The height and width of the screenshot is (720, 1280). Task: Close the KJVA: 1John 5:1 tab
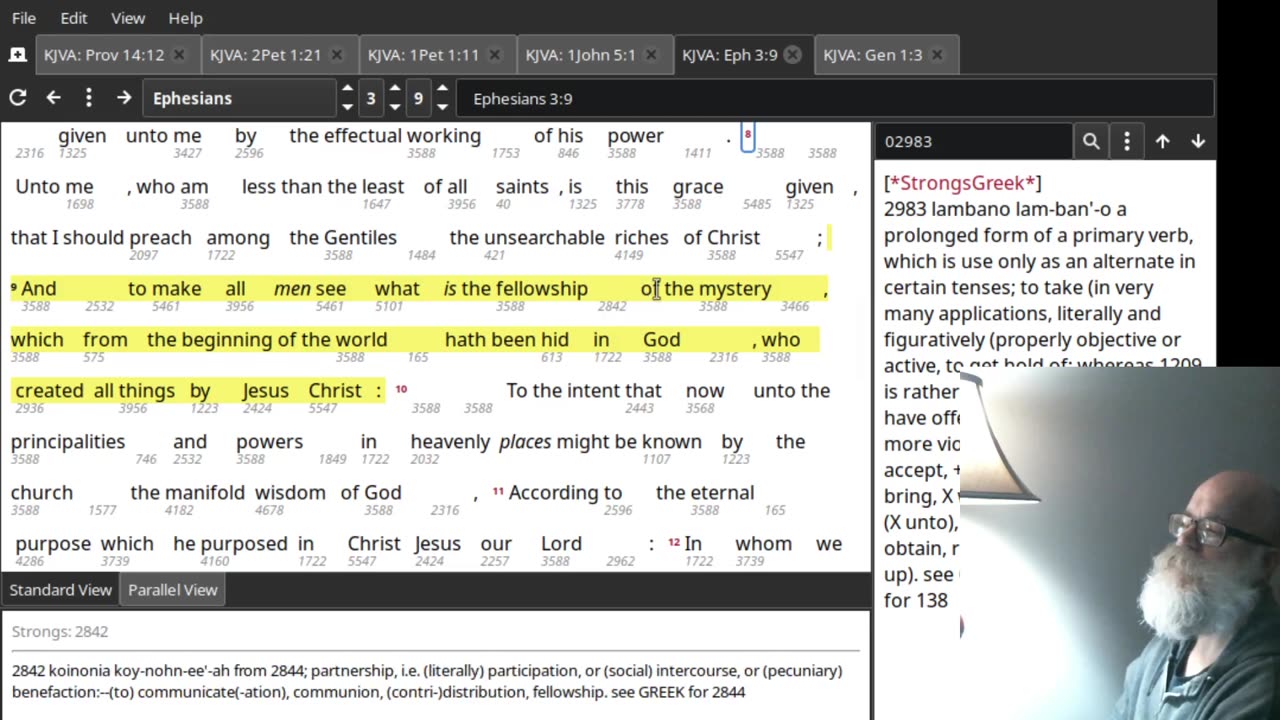tap(651, 55)
